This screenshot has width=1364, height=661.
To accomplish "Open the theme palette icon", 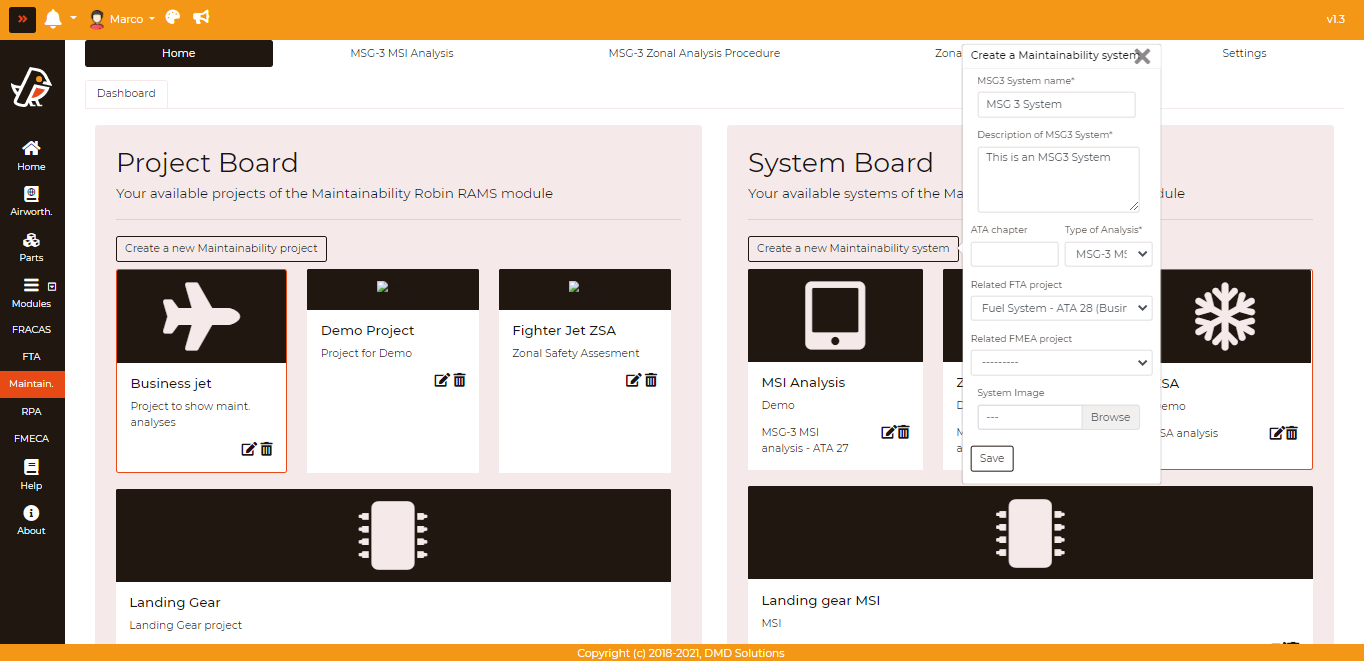I will point(173,18).
